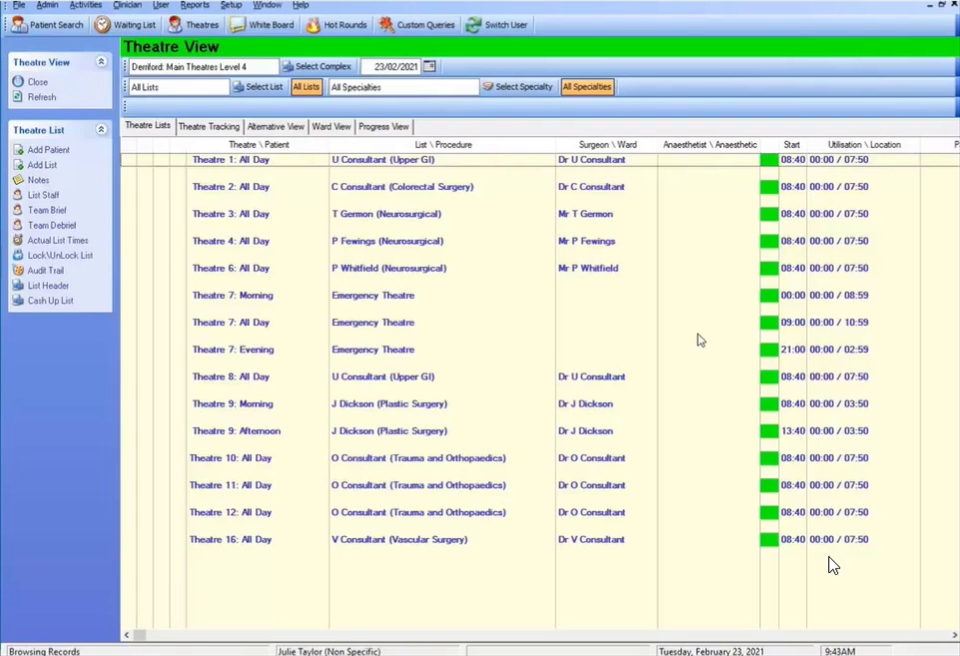Click green status box for Theatre 1
This screenshot has height=656, width=960.
769,160
